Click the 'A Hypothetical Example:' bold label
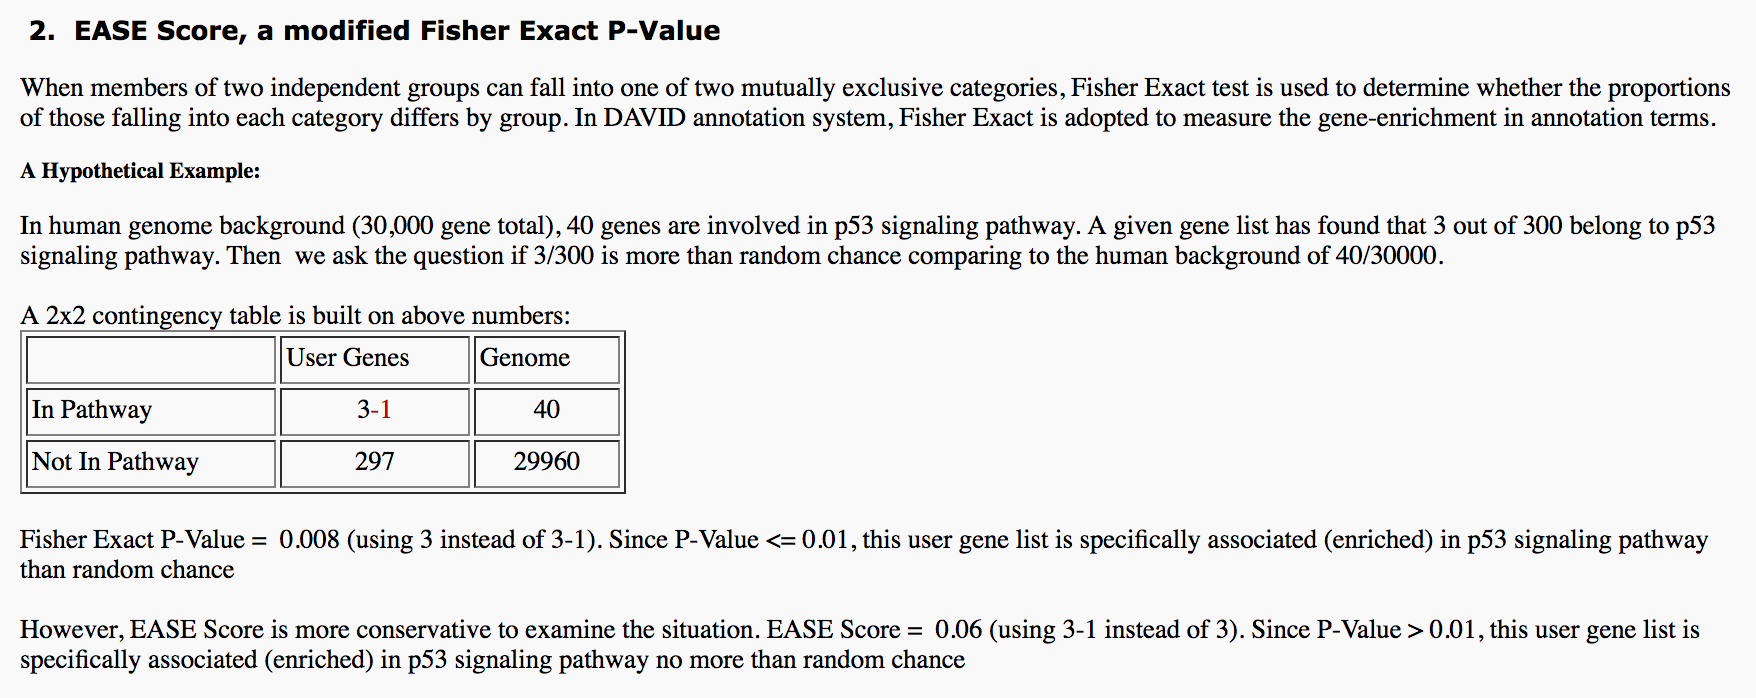The height and width of the screenshot is (698, 1756). (140, 171)
